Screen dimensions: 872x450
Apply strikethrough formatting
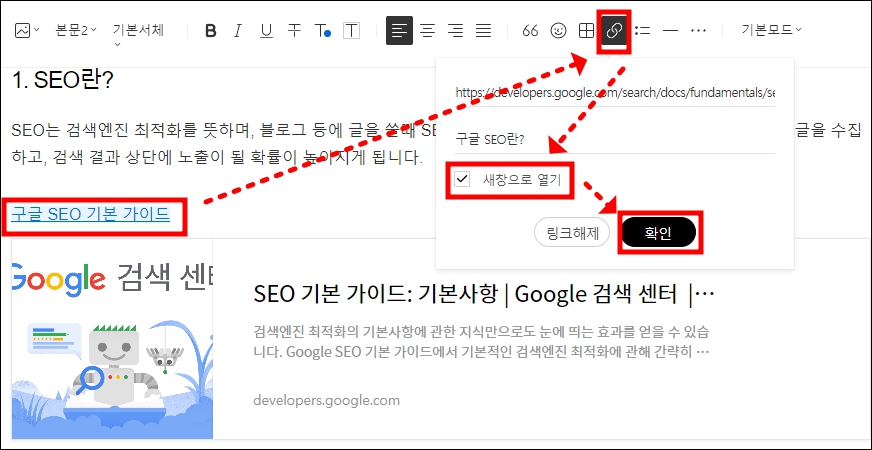pyautogui.click(x=294, y=31)
